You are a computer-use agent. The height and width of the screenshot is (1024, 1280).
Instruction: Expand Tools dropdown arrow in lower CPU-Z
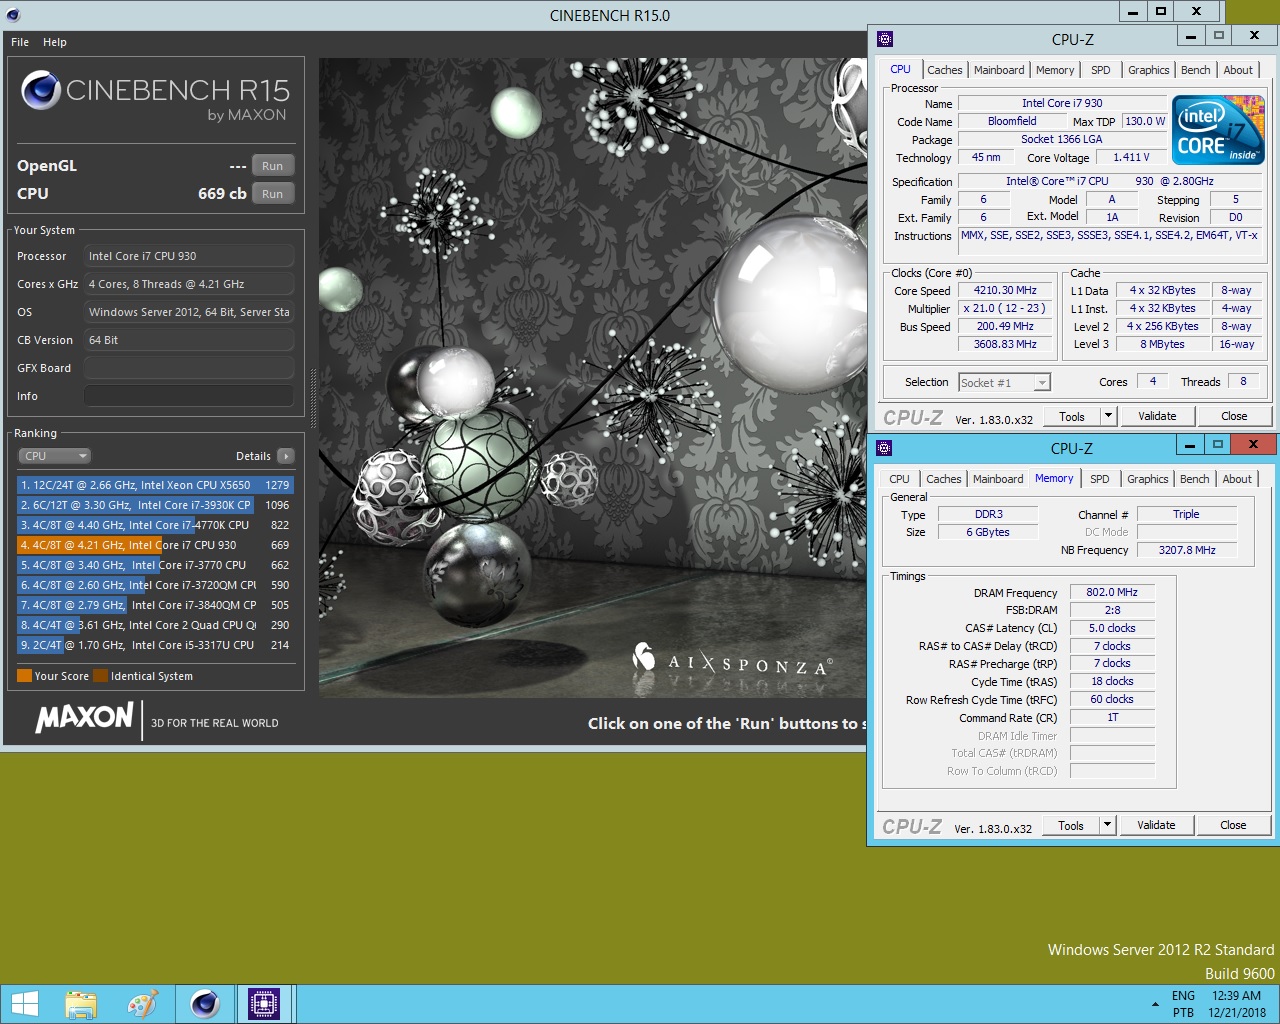click(x=1107, y=825)
